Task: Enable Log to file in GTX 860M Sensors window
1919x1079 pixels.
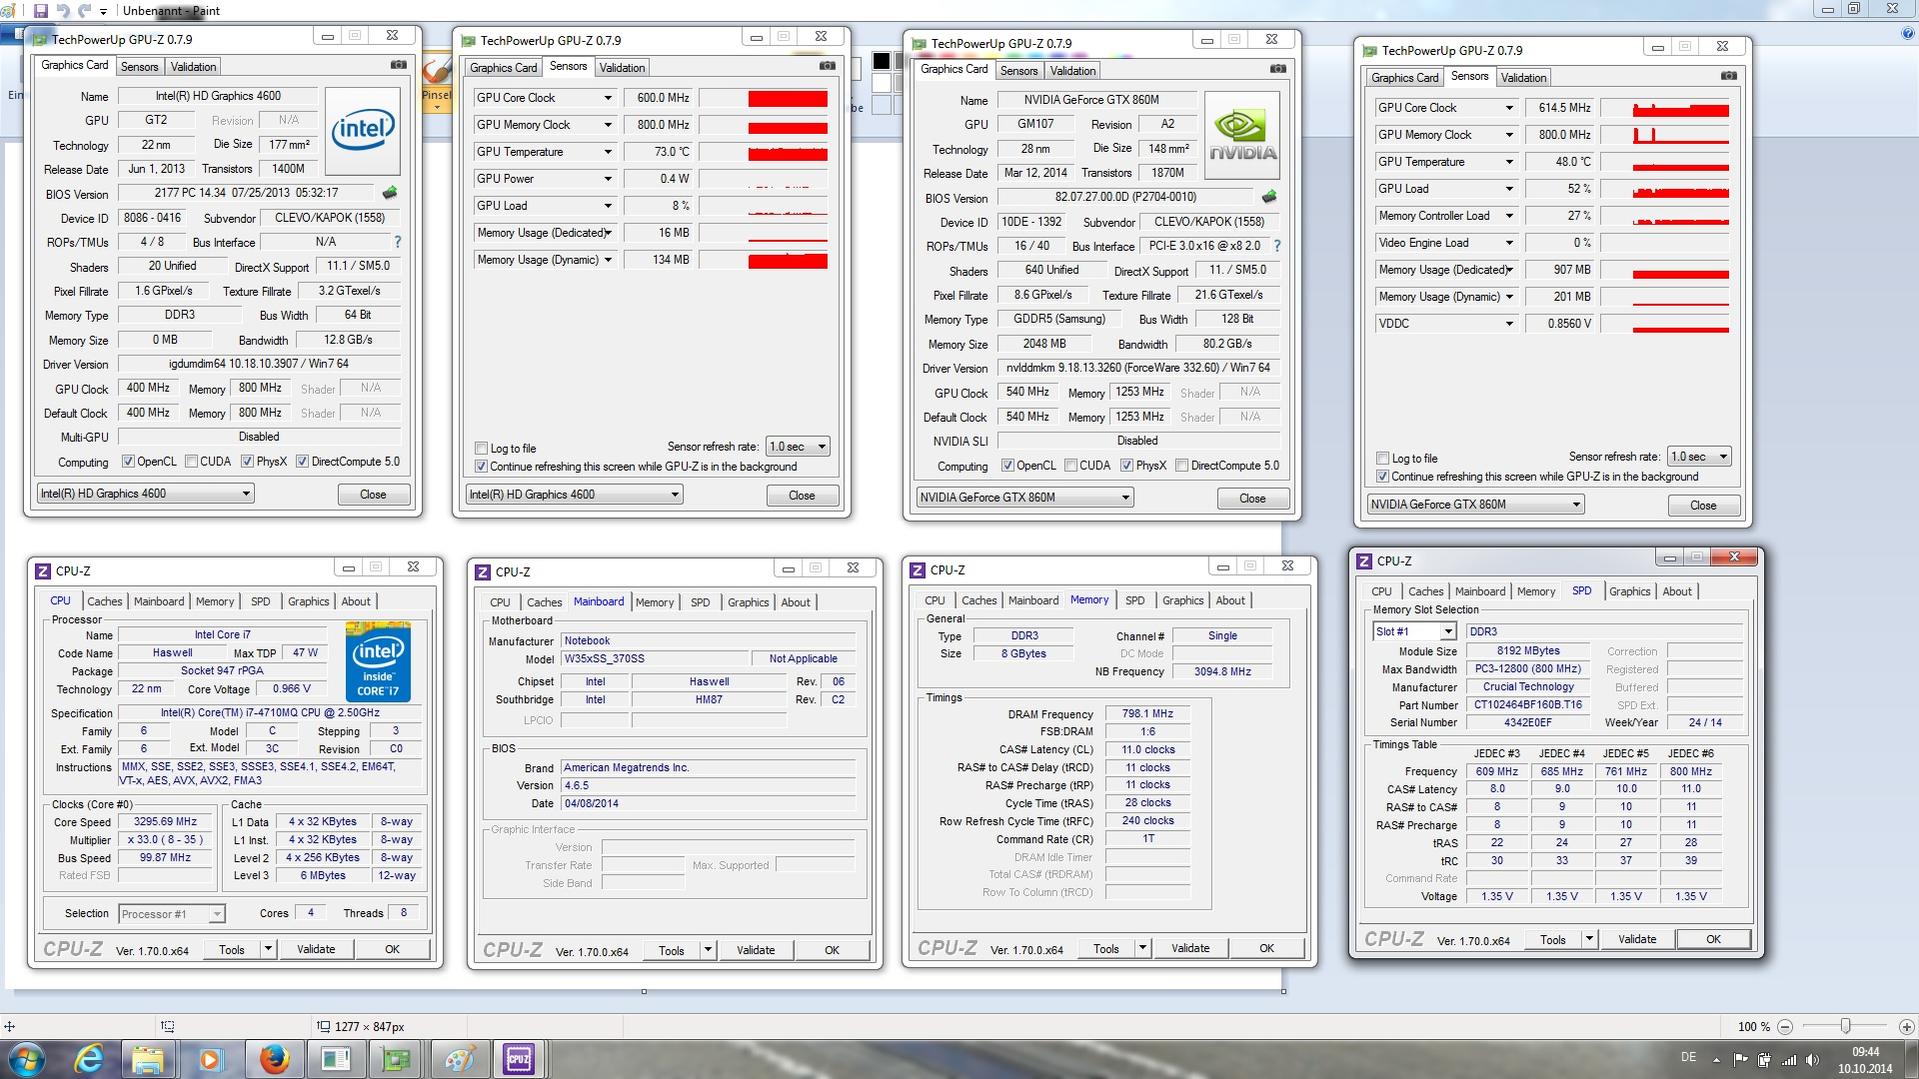Action: [x=1382, y=458]
